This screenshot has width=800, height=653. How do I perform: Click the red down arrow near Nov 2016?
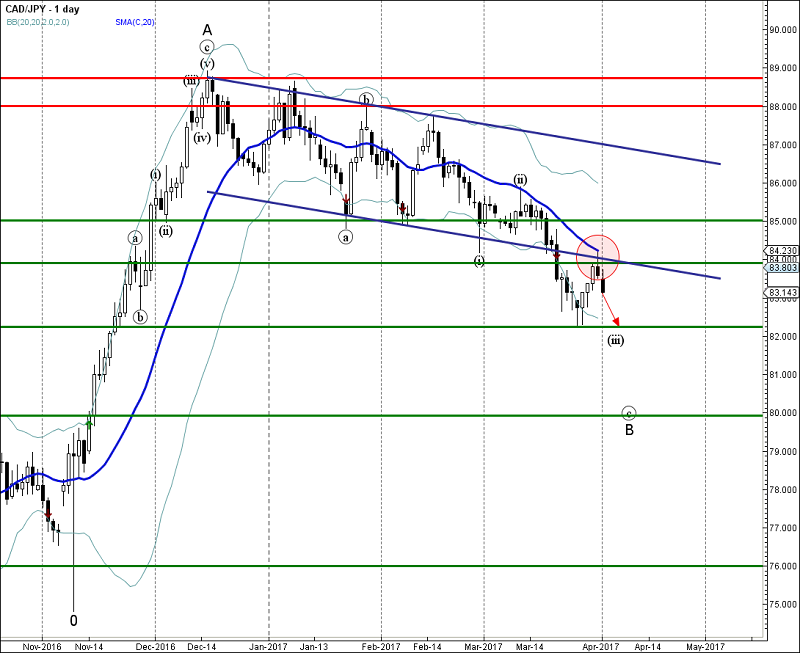click(48, 514)
